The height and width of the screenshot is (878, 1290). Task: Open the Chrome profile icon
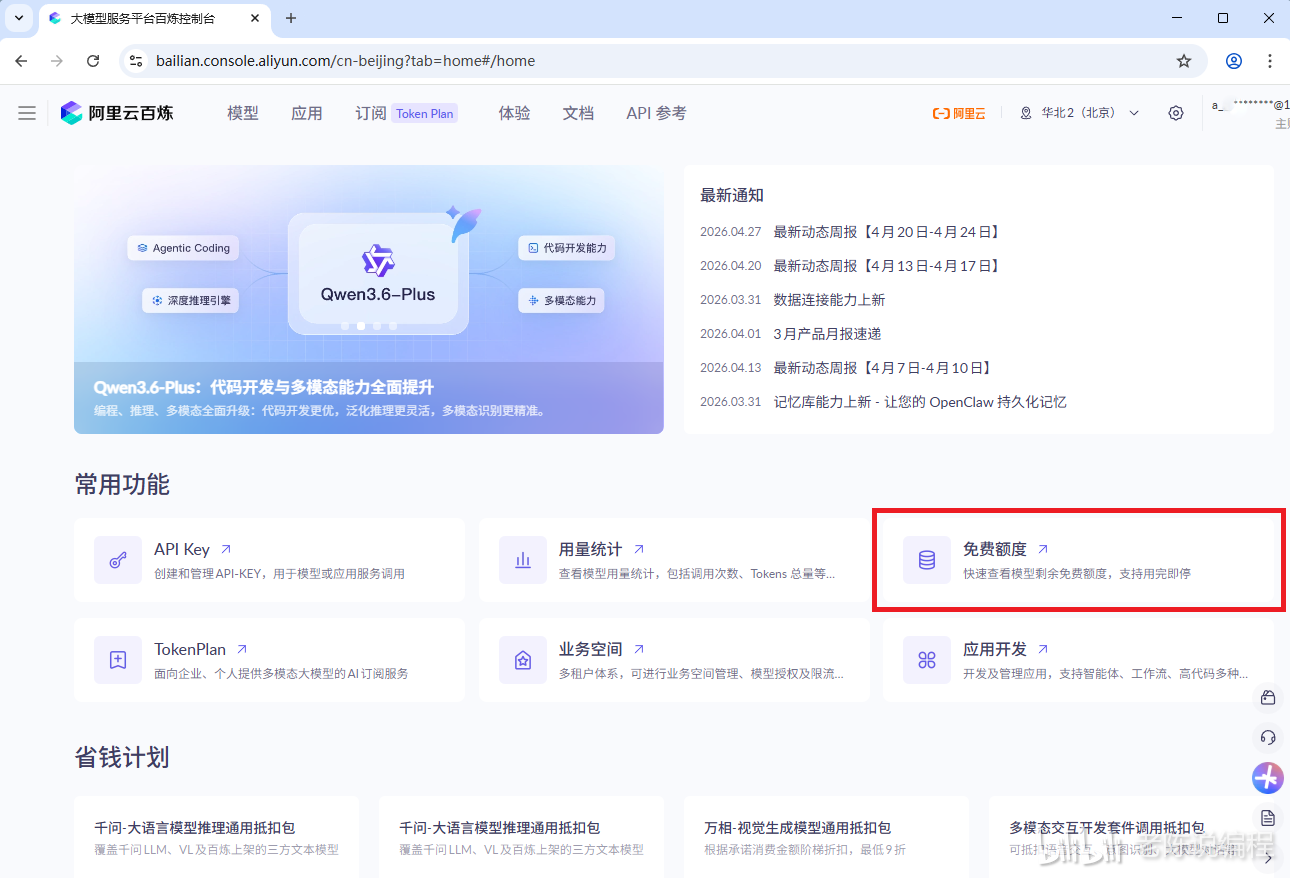point(1234,61)
